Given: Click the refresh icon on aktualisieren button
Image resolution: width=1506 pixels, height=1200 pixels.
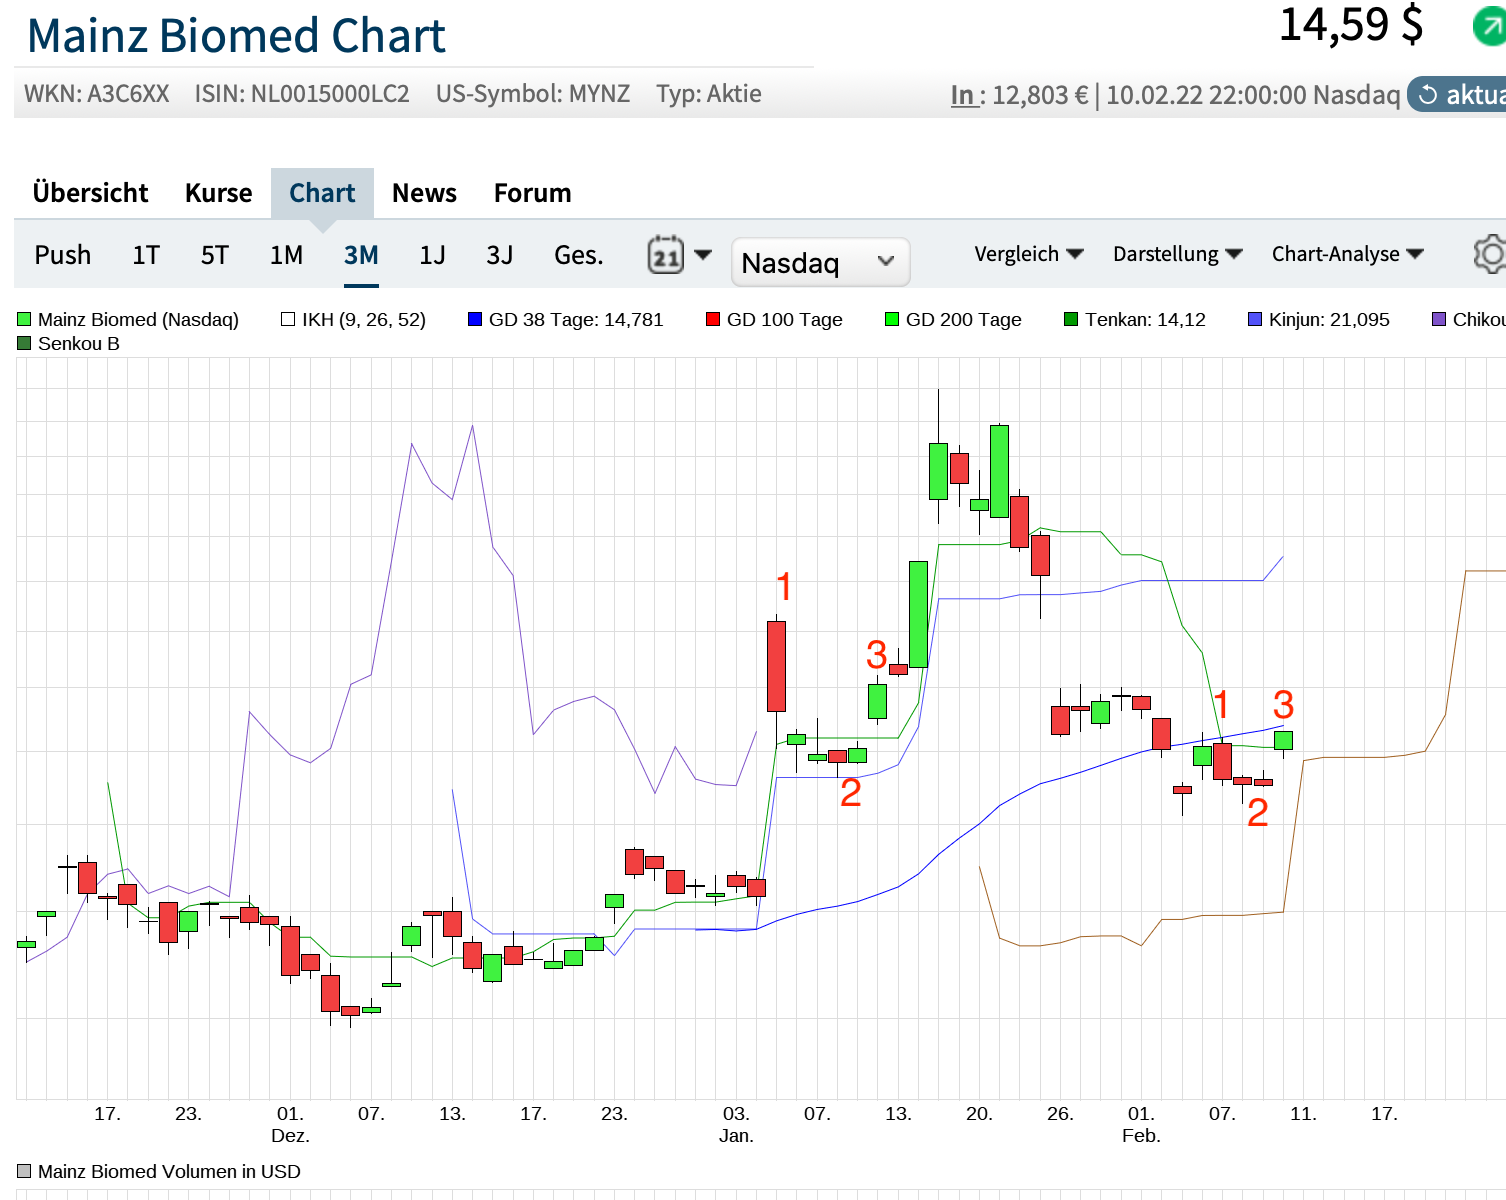Looking at the screenshot, I should [x=1428, y=95].
